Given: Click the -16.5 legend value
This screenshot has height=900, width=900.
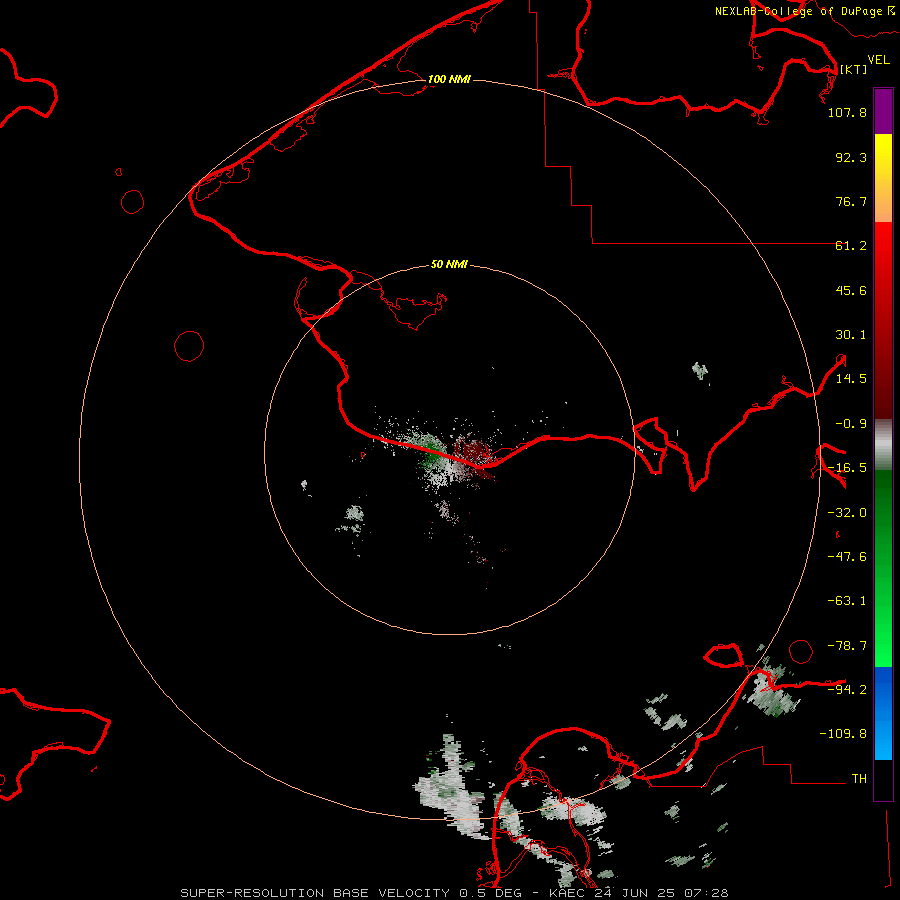Looking at the screenshot, I should pyautogui.click(x=847, y=468).
